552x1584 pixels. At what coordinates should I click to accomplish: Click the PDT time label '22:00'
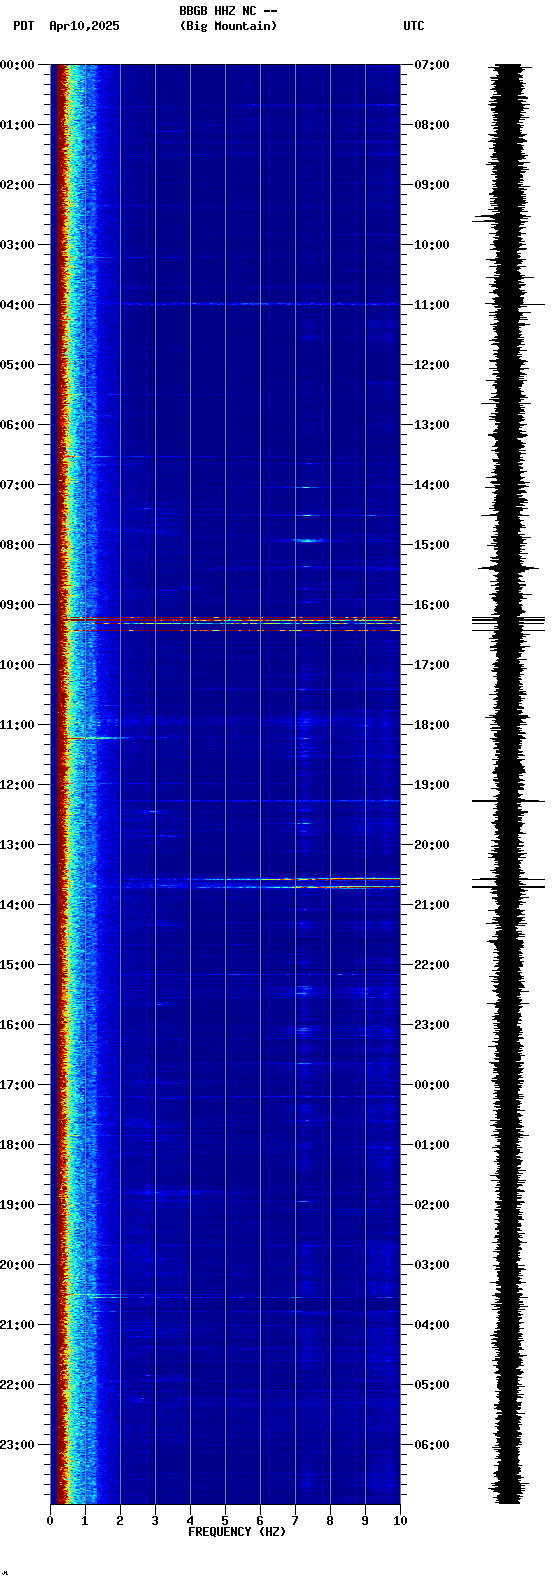[x=17, y=1385]
